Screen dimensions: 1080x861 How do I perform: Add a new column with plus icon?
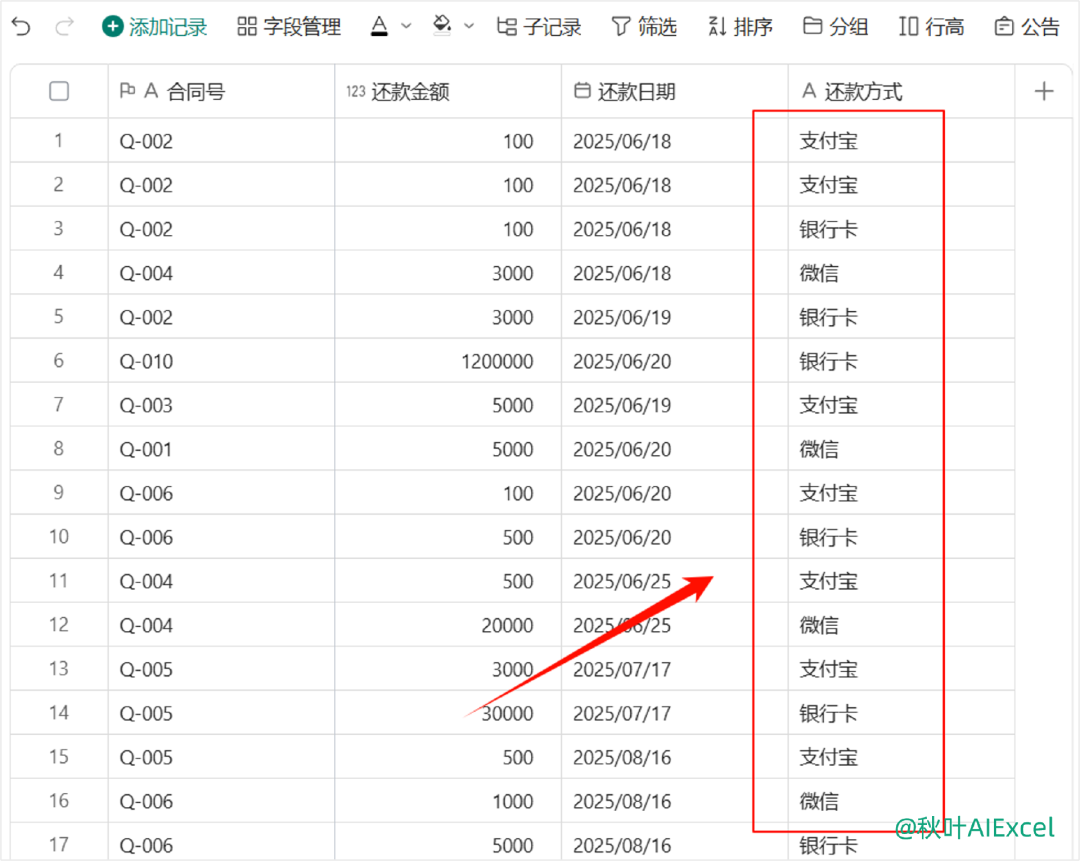click(x=1044, y=91)
